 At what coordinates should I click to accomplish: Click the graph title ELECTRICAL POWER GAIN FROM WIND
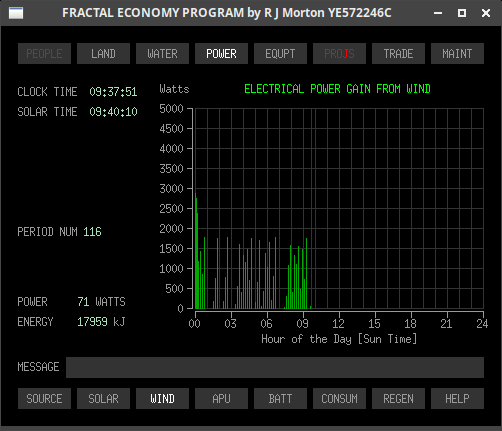point(337,89)
